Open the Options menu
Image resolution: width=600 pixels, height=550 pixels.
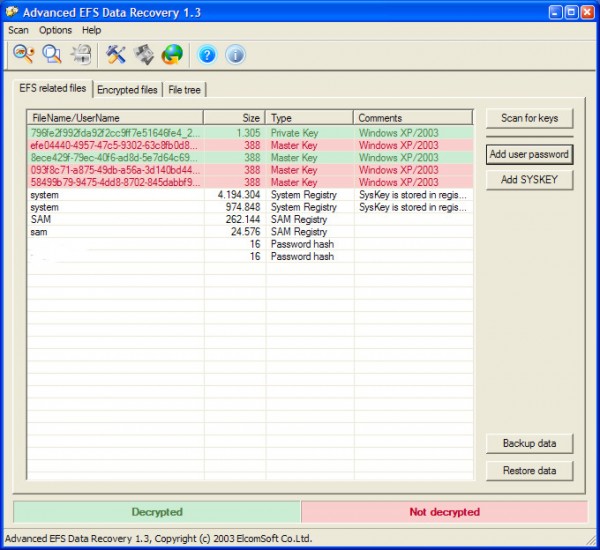click(55, 31)
